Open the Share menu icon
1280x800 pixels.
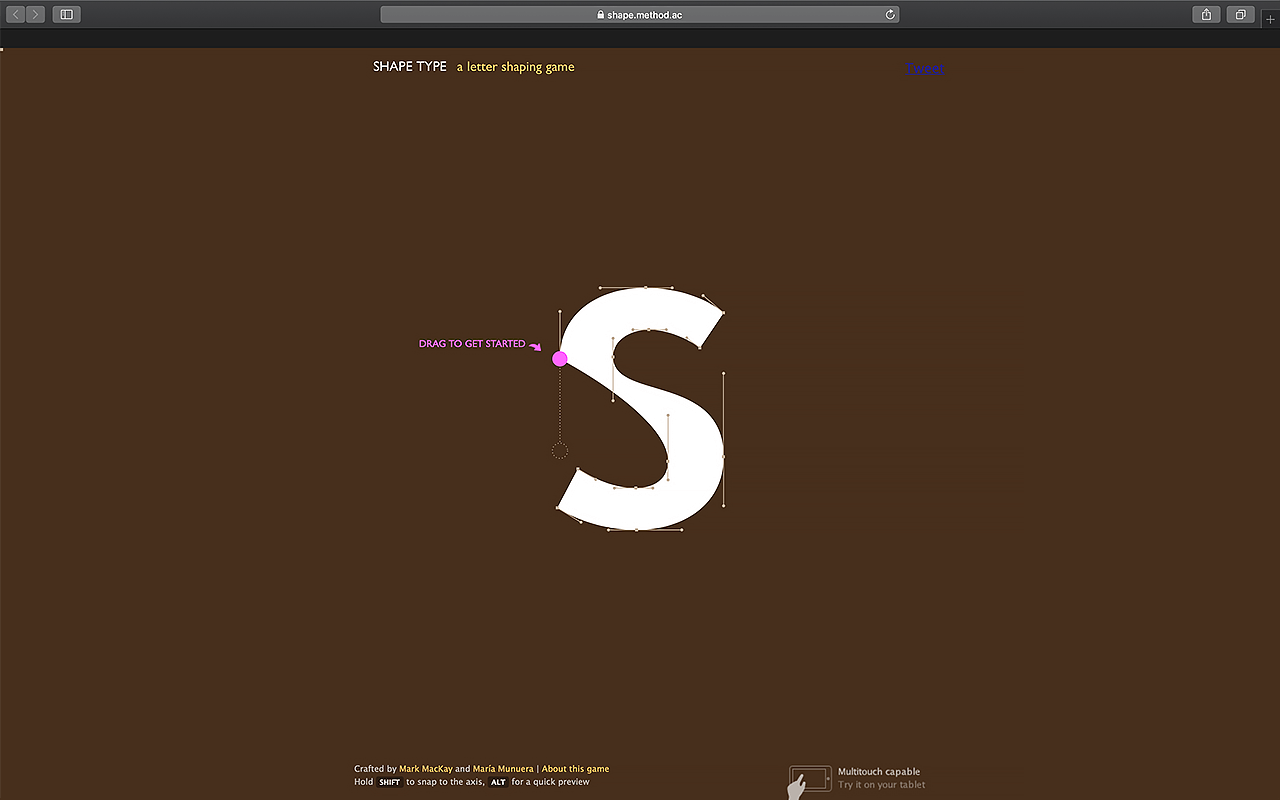[1206, 15]
